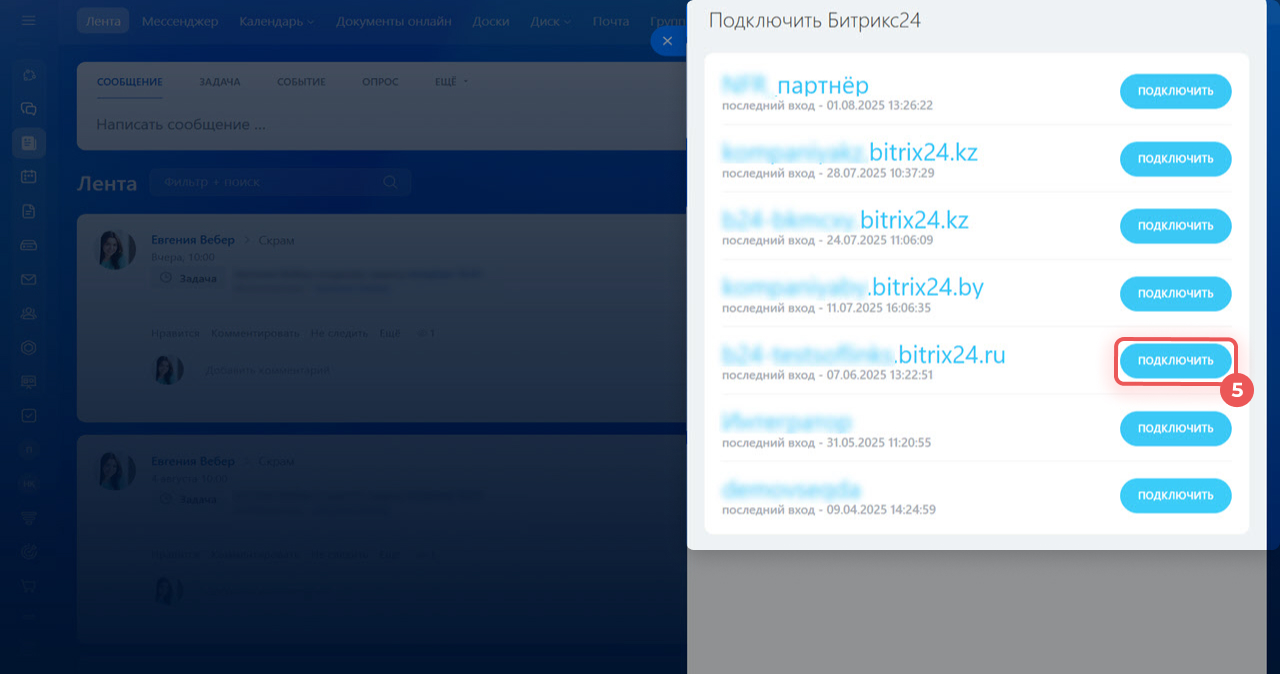Click the clock Задача badge in Вчера post
Viewport: 1280px width, 674px height.
pos(189,279)
